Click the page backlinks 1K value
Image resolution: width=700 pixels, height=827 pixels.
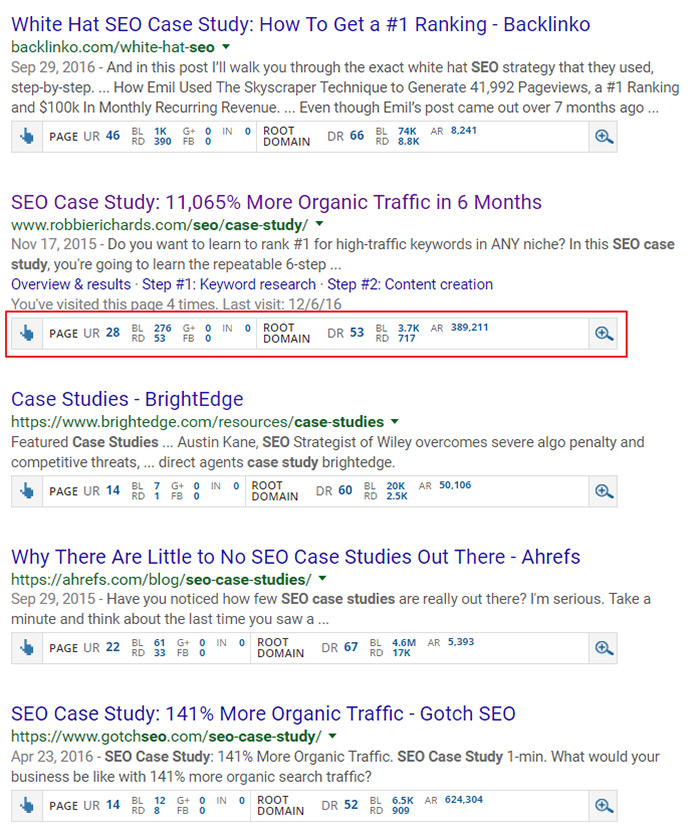(x=160, y=131)
